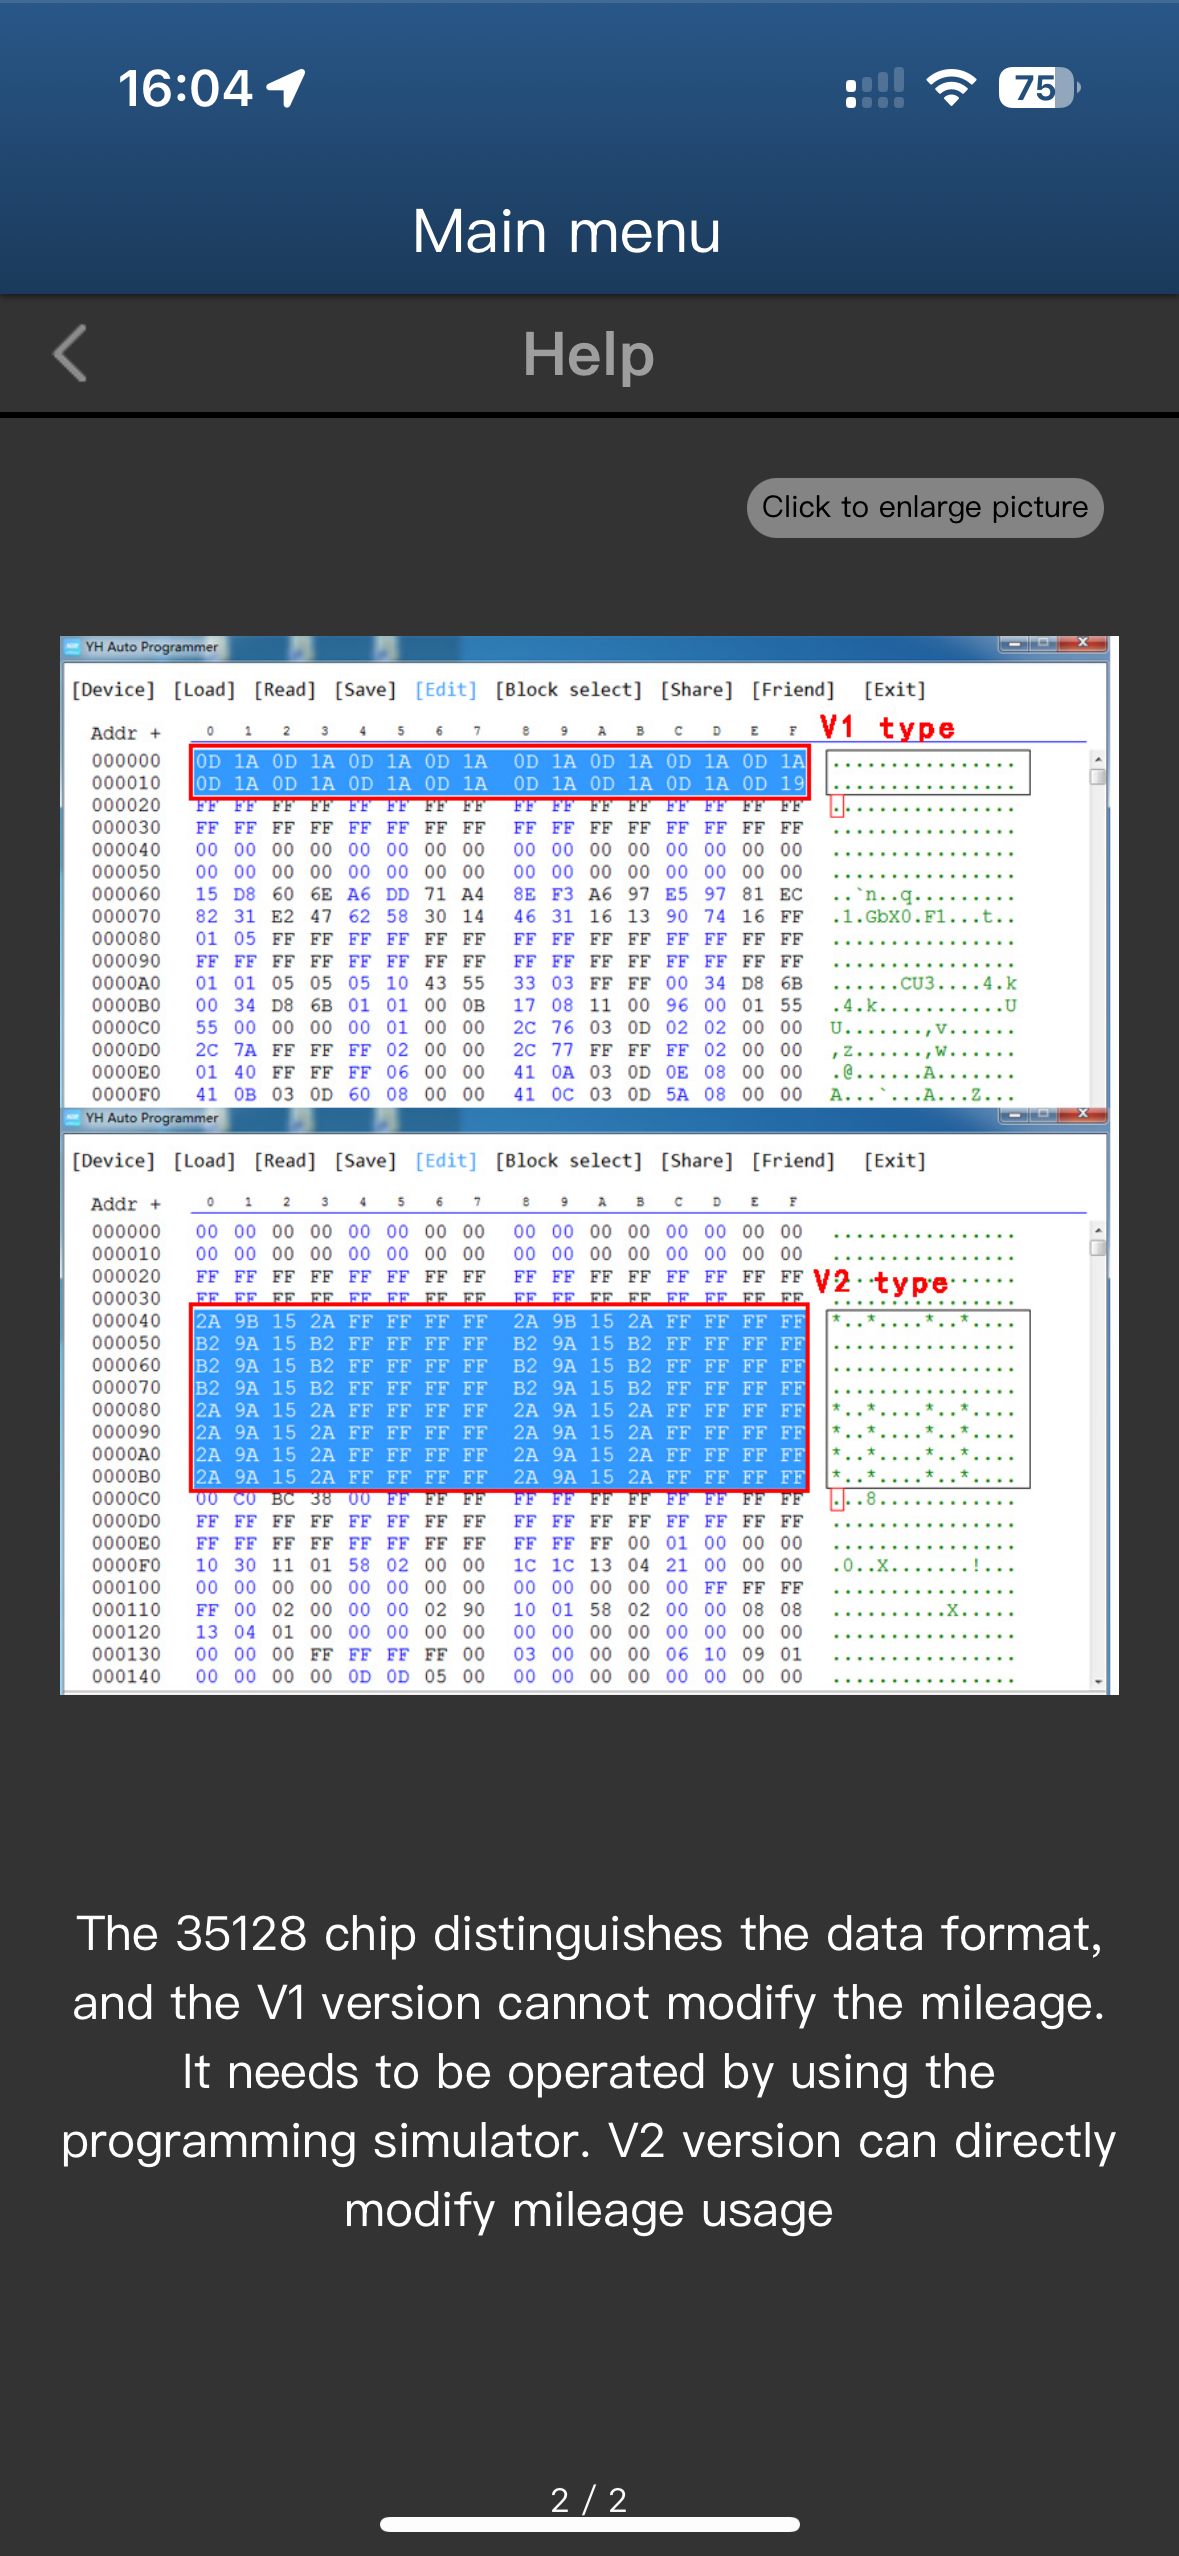Tap the location arrow beside the time
1179x2556 pixels.
point(287,88)
